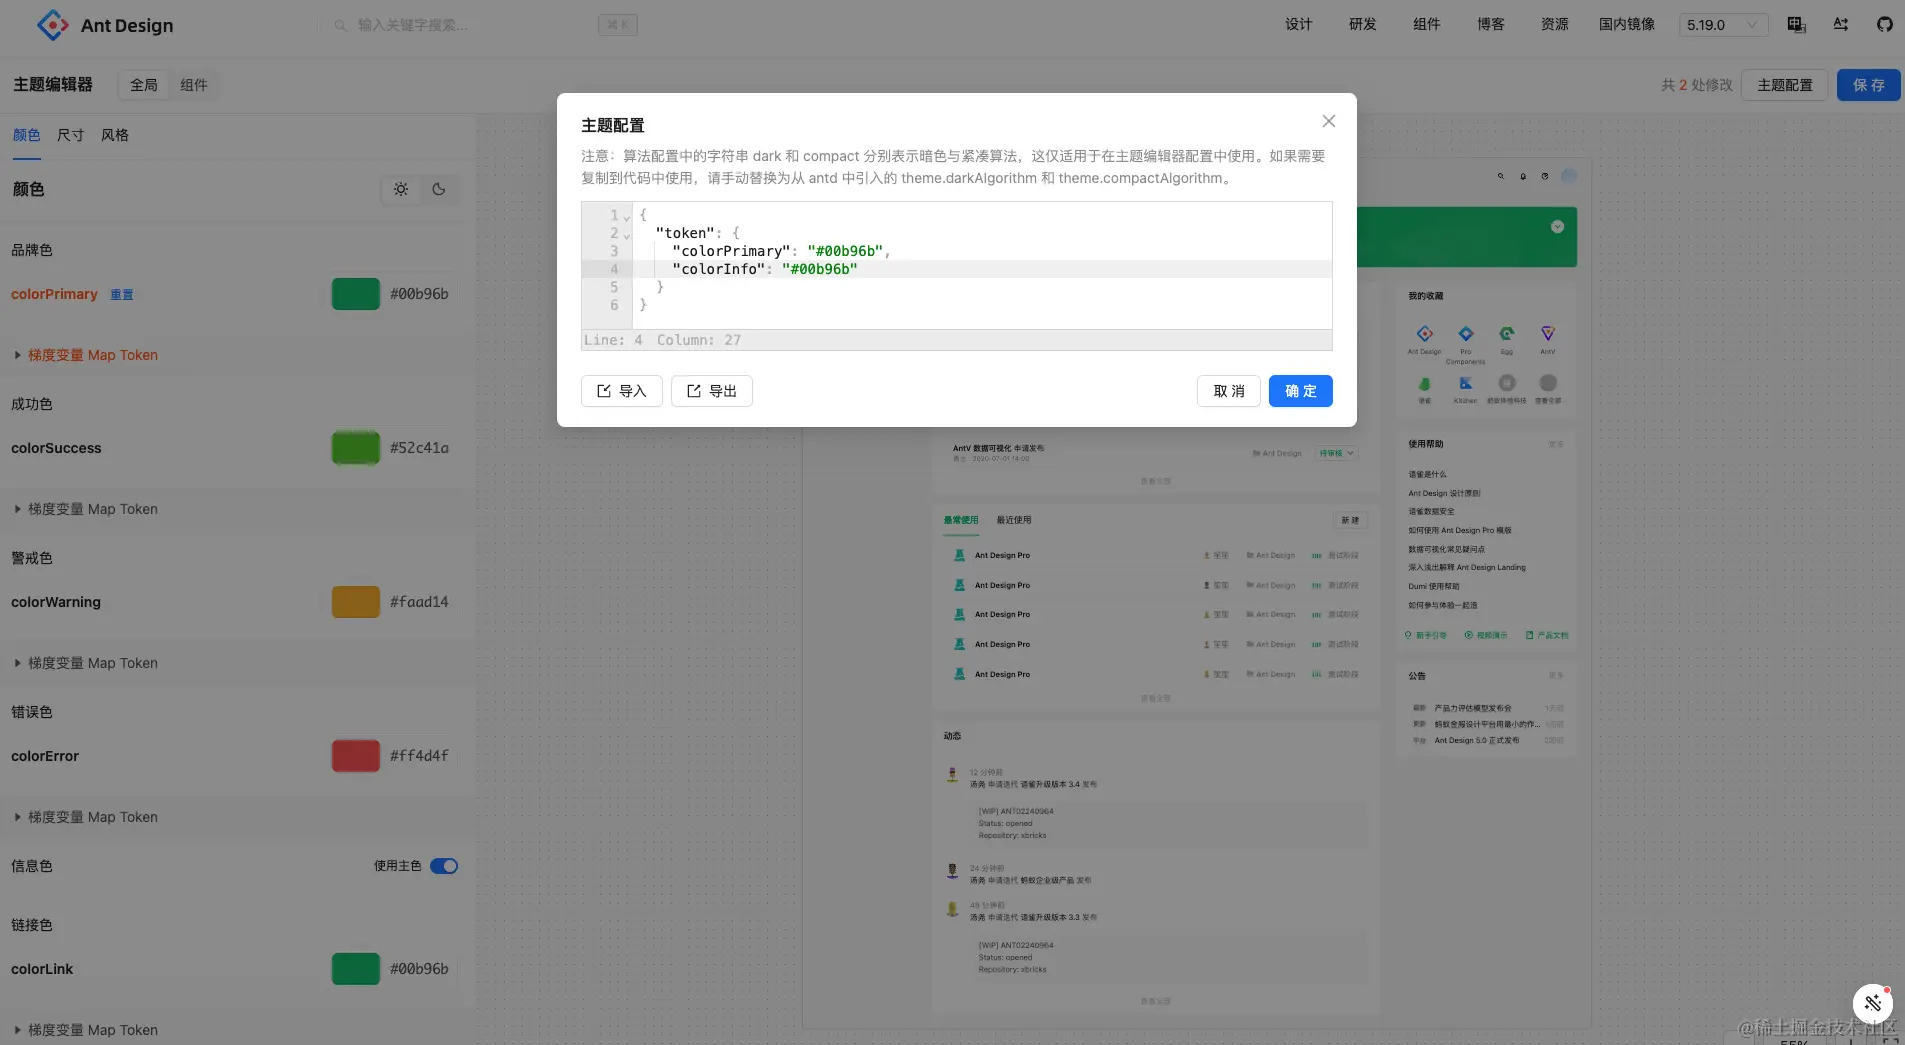Click the Ant Design icon in 我的收藏
Image resolution: width=1905 pixels, height=1045 pixels.
[1425, 334]
